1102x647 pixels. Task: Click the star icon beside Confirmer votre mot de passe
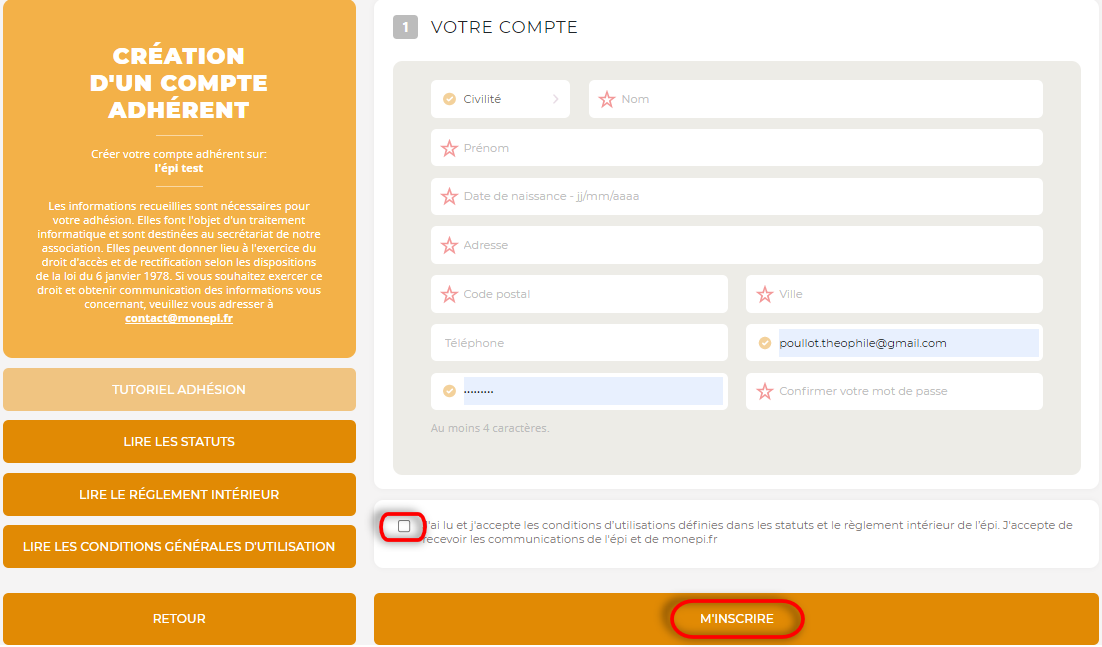pos(765,392)
